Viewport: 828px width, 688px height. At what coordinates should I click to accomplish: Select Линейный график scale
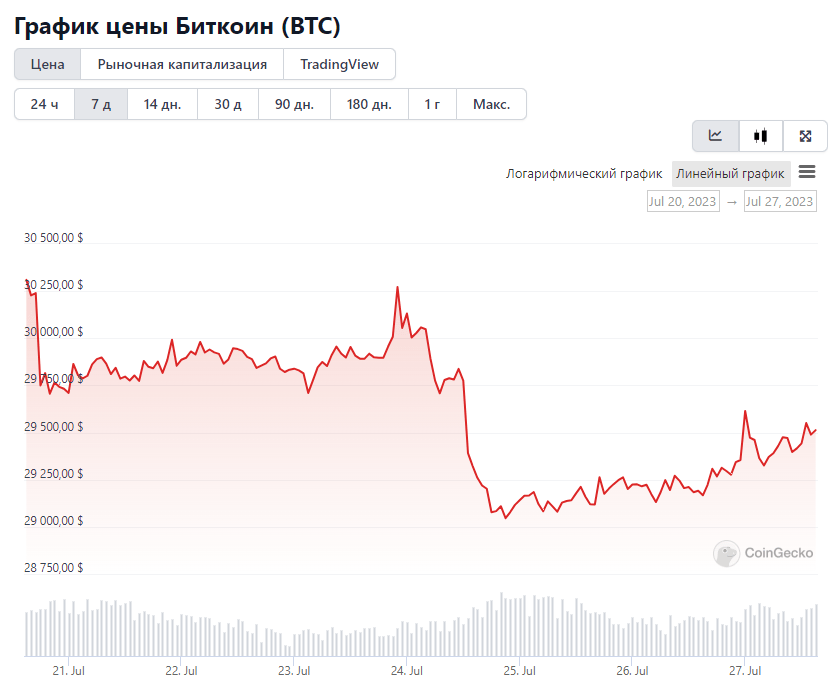731,174
